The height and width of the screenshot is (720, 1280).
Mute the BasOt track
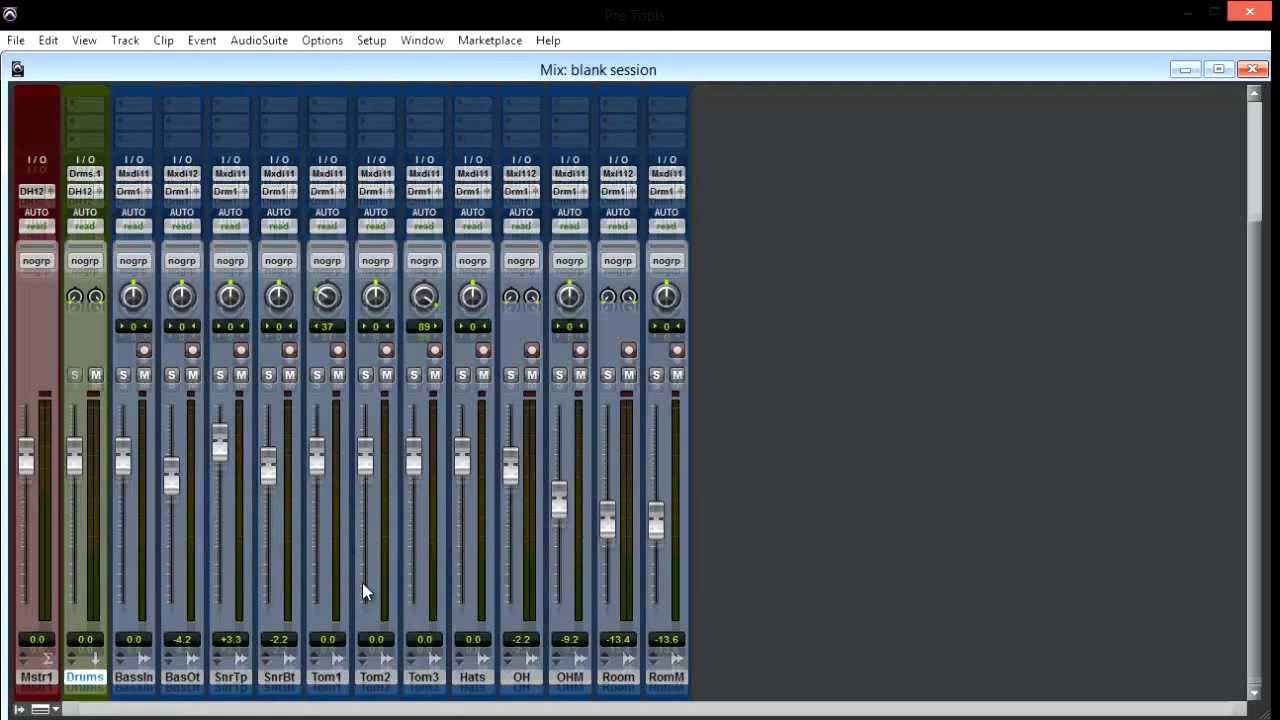pos(192,375)
